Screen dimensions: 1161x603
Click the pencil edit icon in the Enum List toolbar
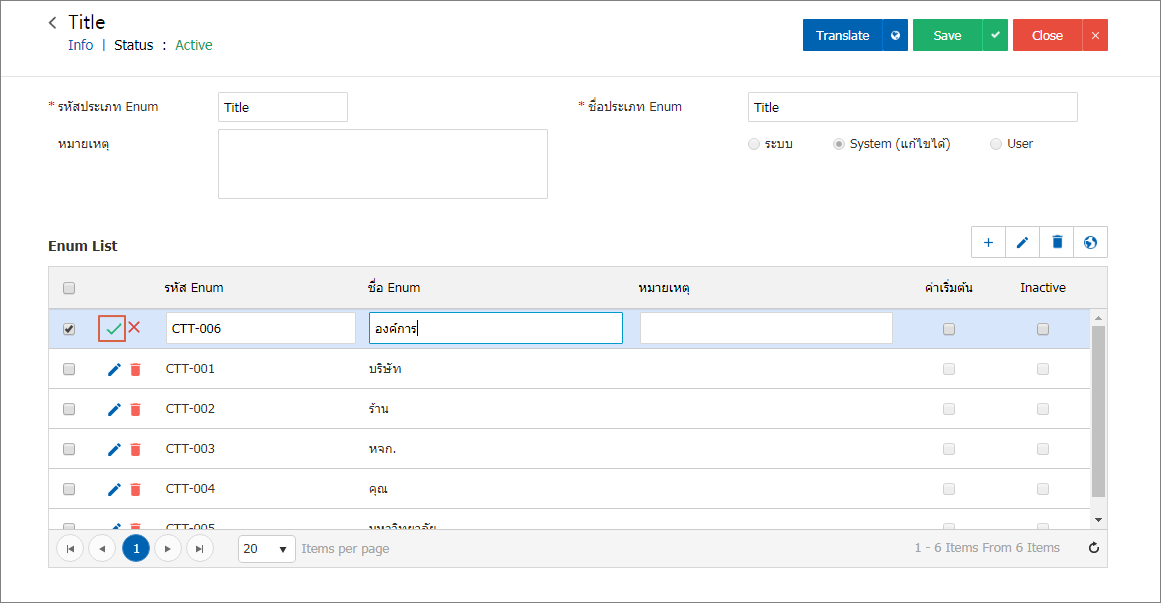1023,242
